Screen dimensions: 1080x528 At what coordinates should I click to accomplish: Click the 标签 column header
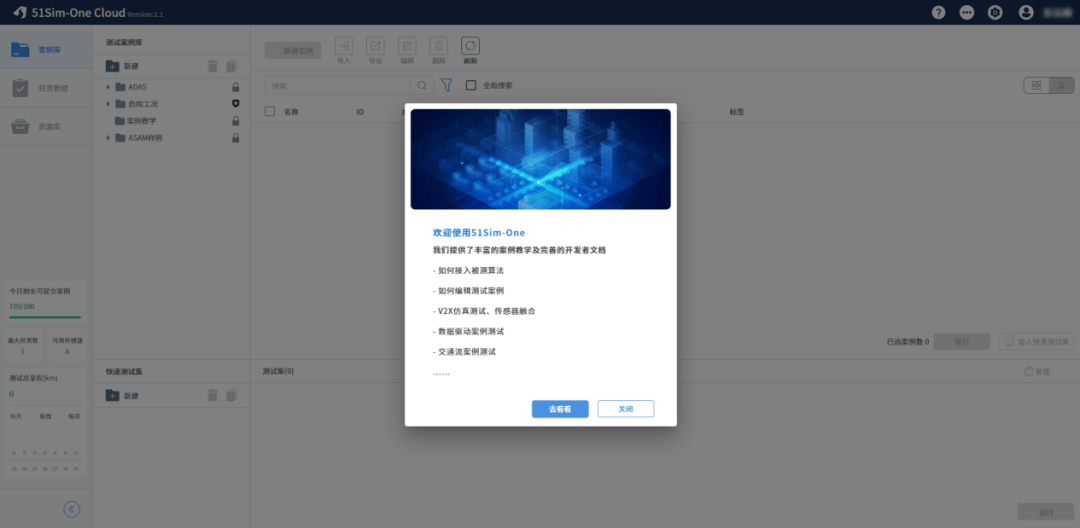coord(737,112)
